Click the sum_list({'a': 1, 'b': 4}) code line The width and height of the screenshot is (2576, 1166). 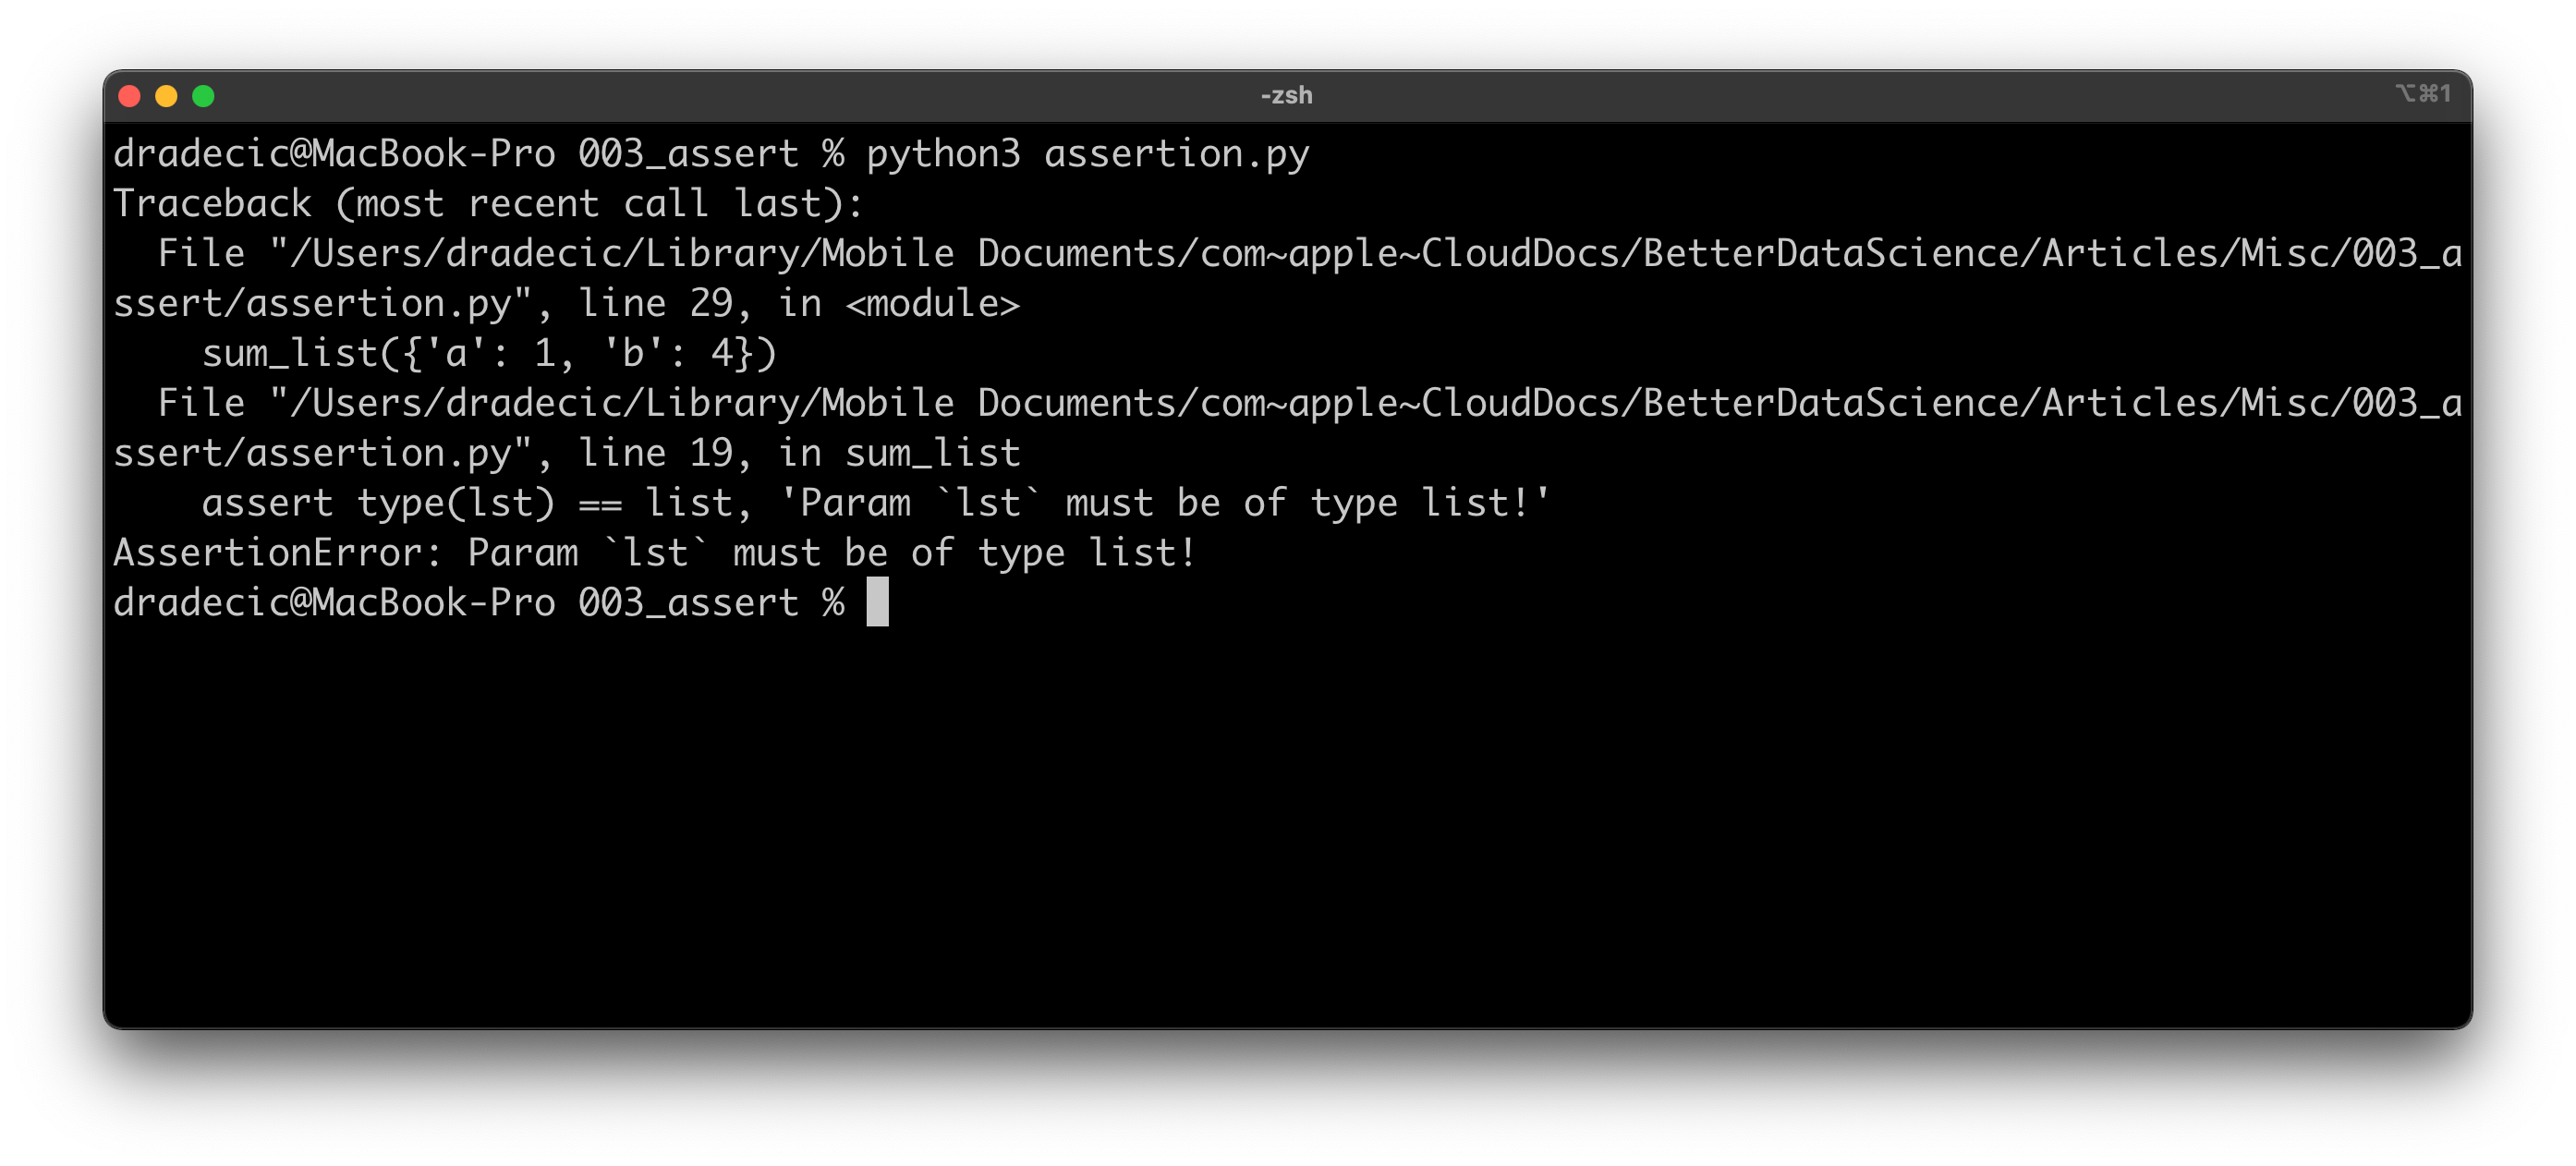pos(489,354)
